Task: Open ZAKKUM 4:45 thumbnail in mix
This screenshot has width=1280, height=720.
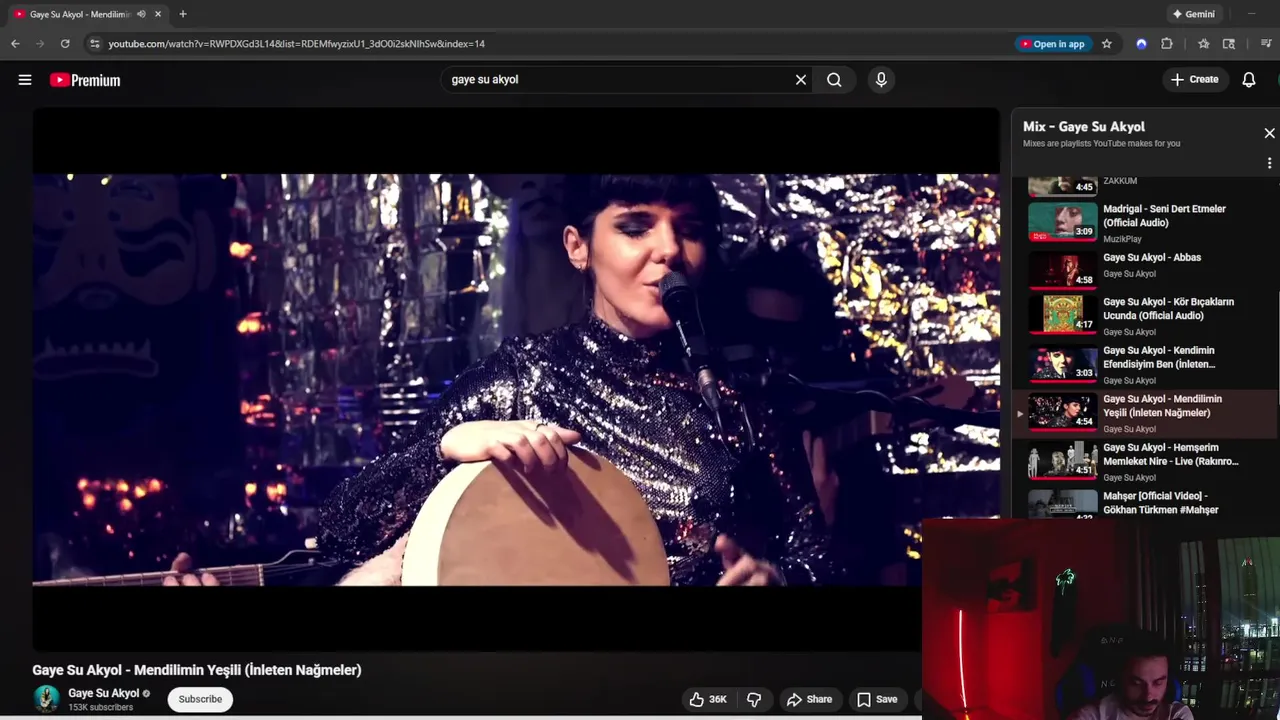Action: coord(1063,185)
